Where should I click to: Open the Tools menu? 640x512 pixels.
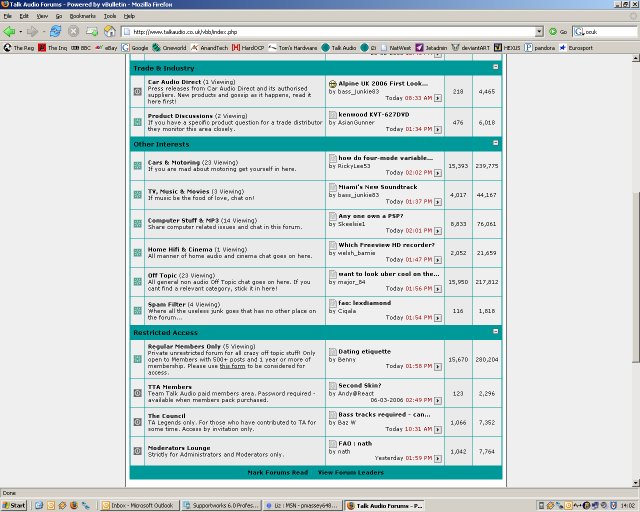pyautogui.click(x=110, y=17)
